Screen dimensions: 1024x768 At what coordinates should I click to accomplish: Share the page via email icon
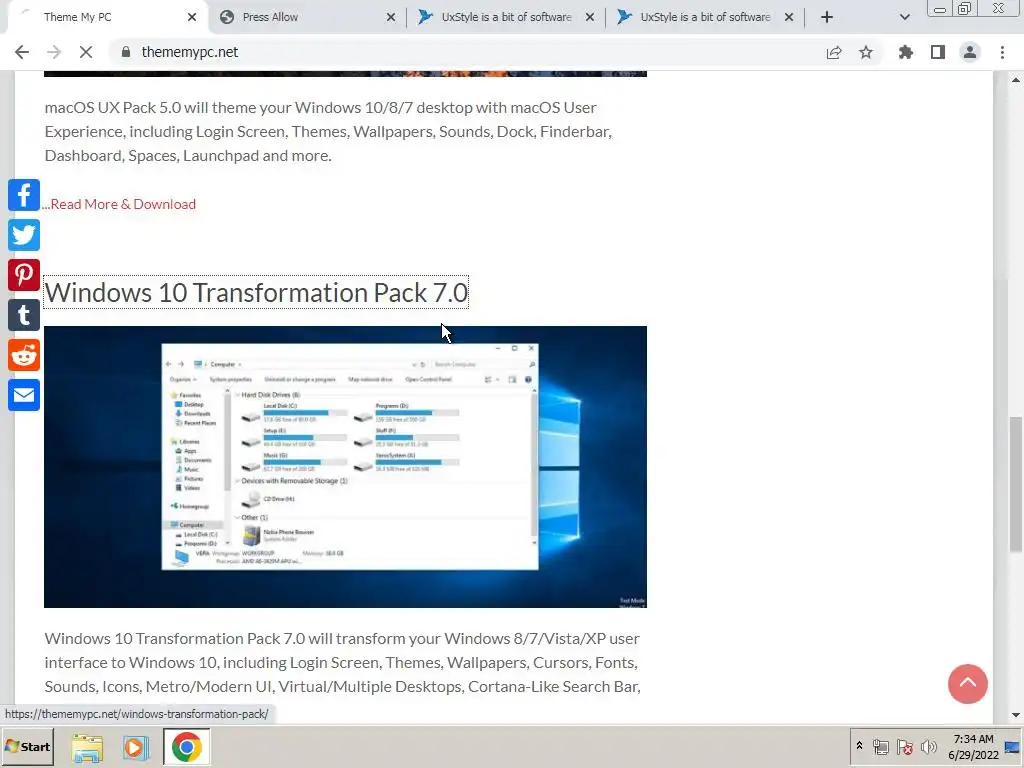click(x=24, y=395)
